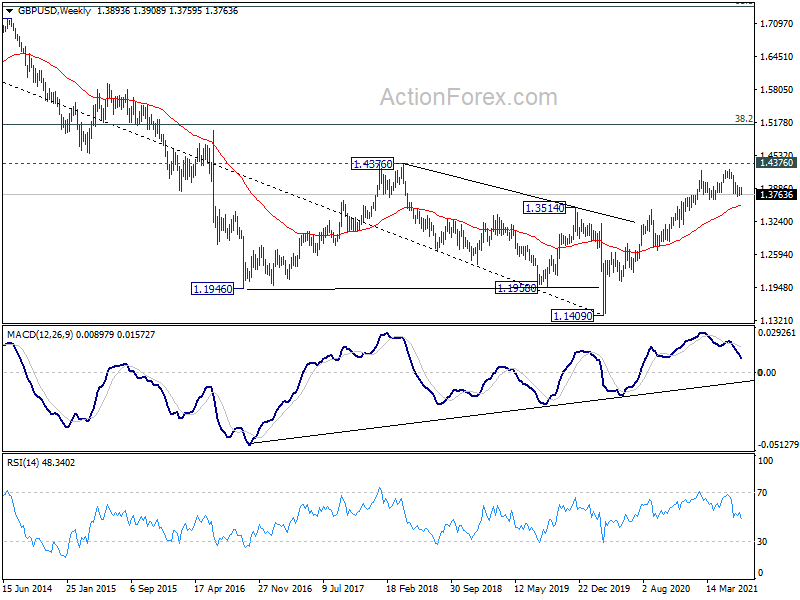
Task: Select the 1.43760 price label box
Action: [372, 164]
